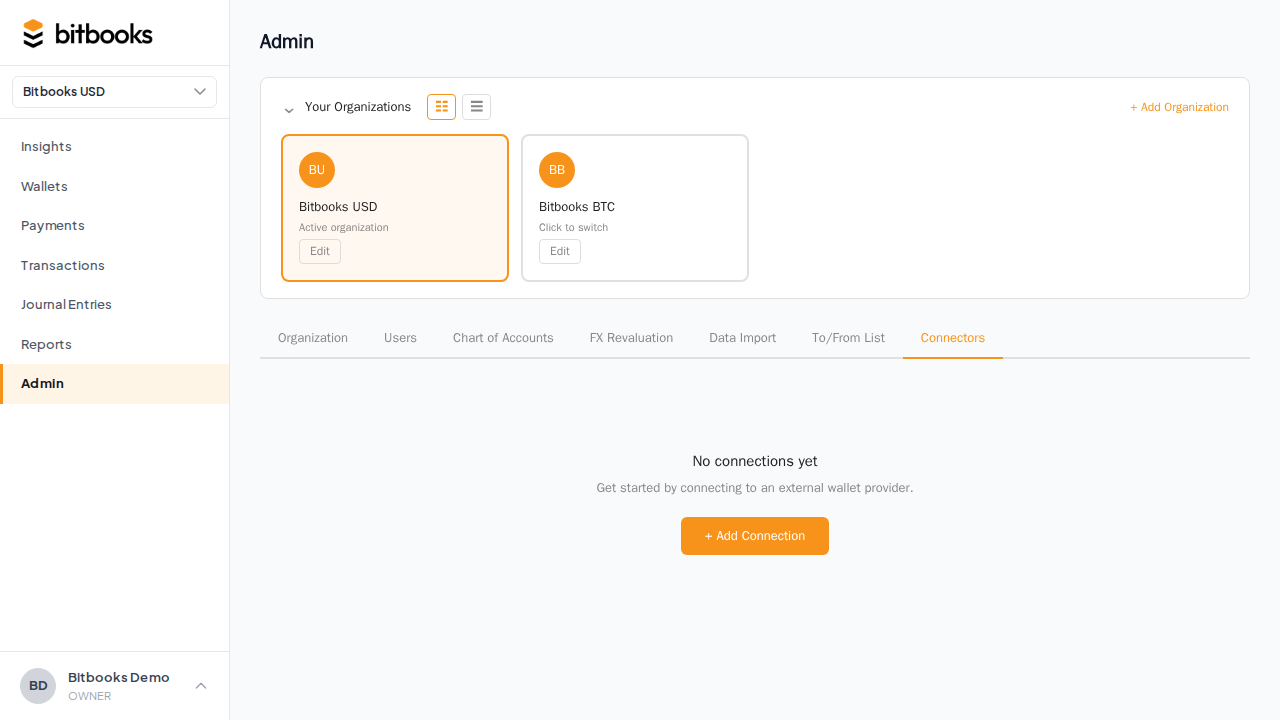Image resolution: width=1280 pixels, height=720 pixels.
Task: Click the 'No connections yet' message
Action: point(755,461)
